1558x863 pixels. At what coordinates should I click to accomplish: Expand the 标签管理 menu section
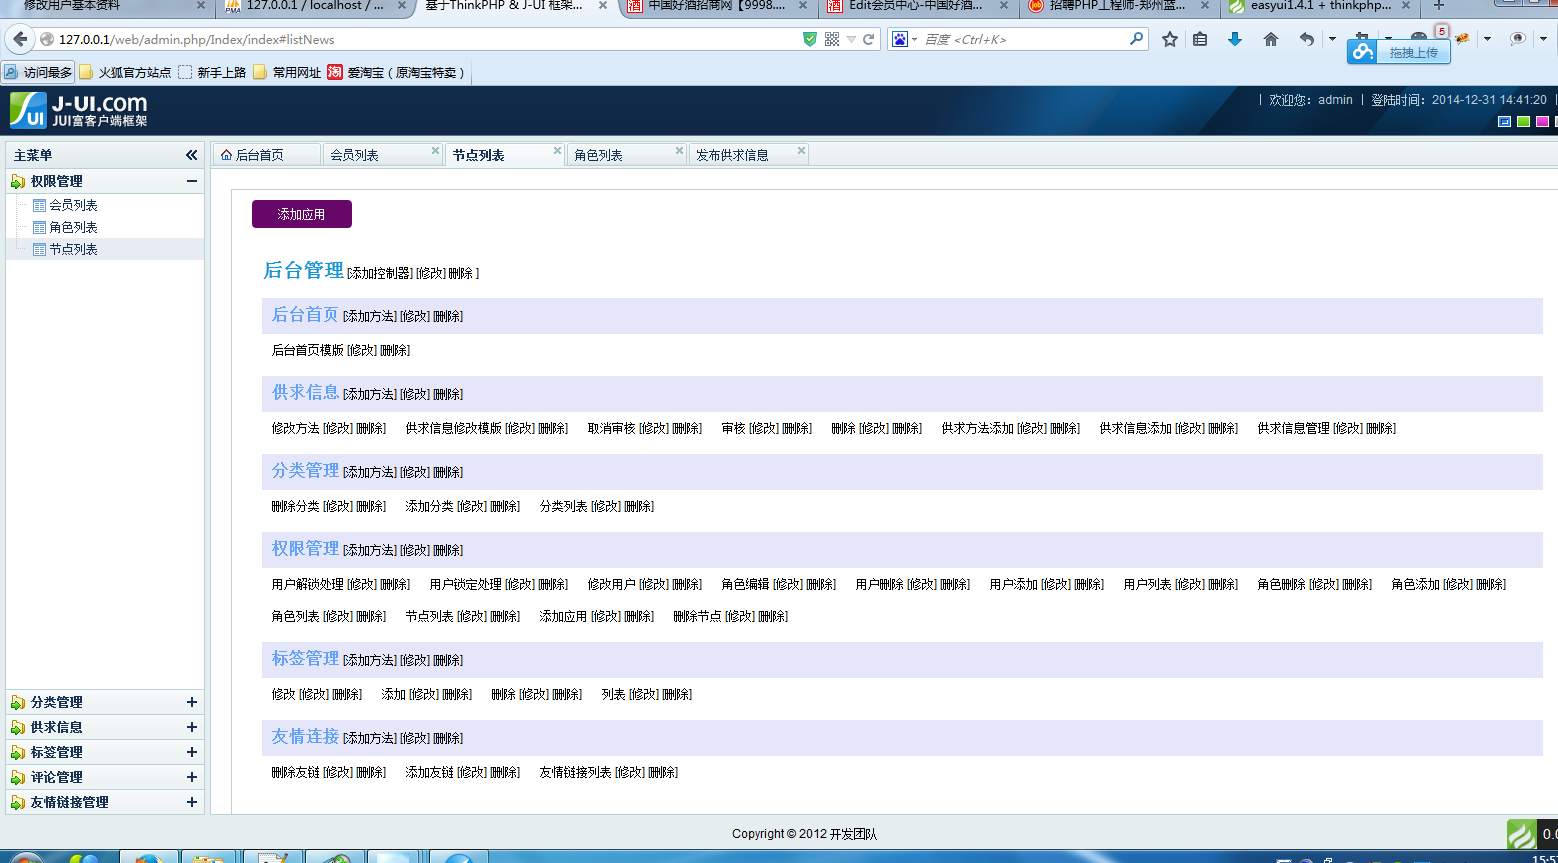pos(191,752)
